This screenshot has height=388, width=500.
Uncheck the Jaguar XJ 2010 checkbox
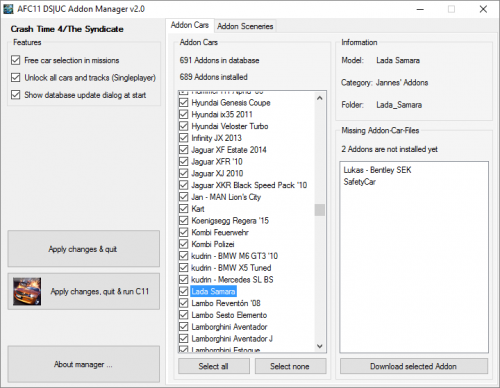click(x=184, y=173)
